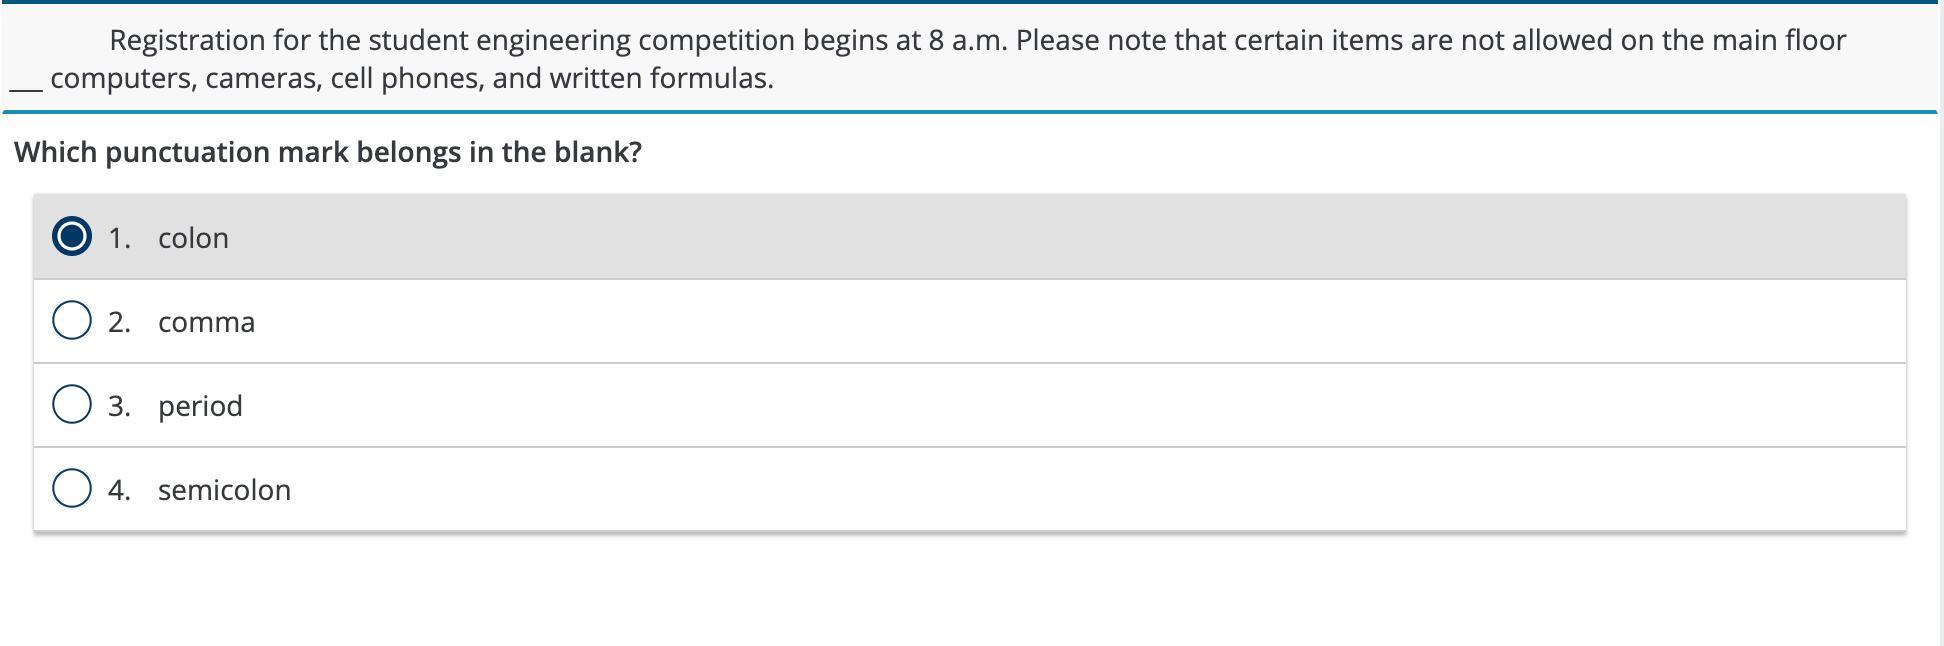This screenshot has height=646, width=1944.
Task: Mark the semicolon radio button
Action: 71,489
